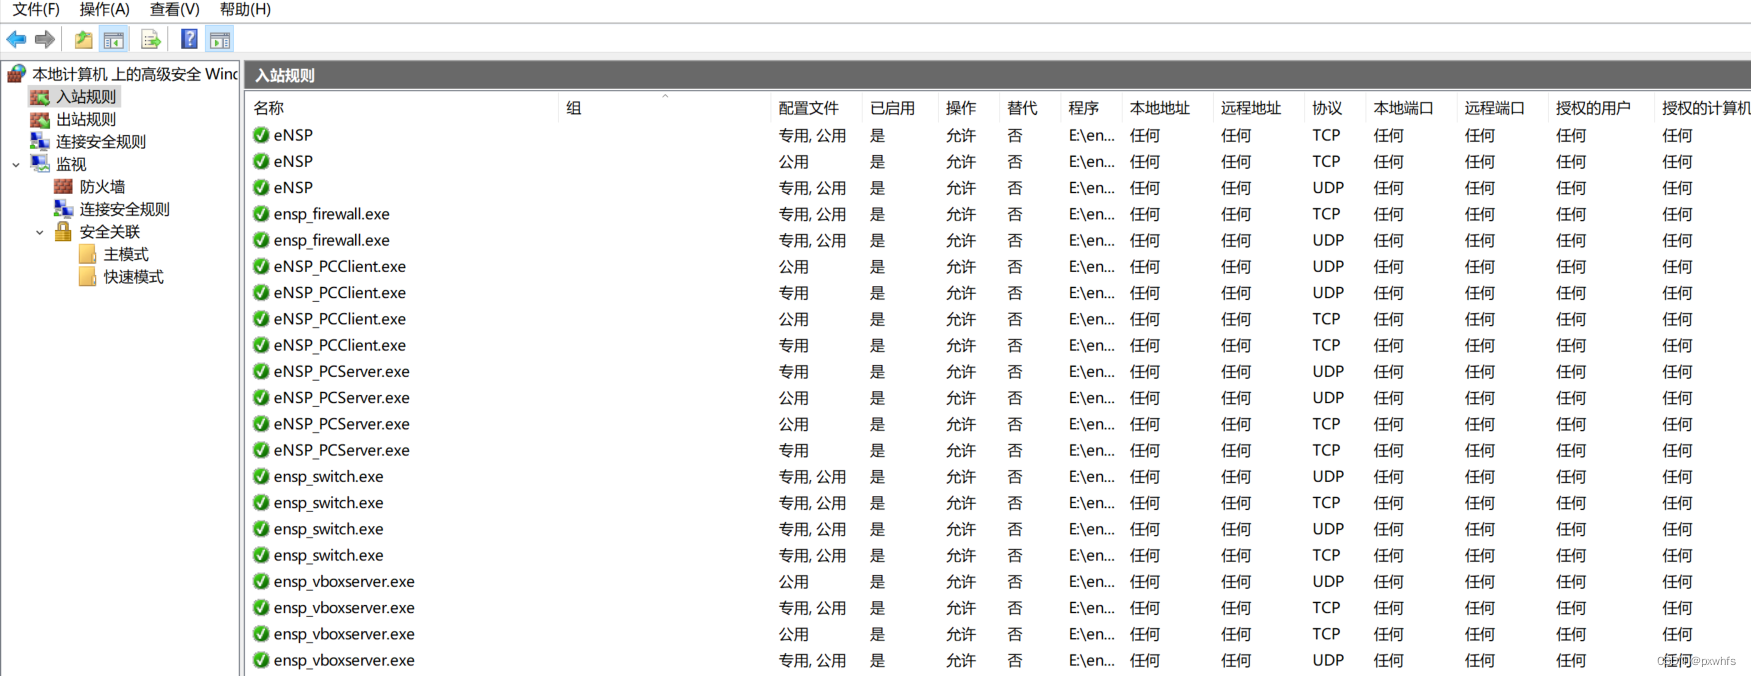Click green check icon of last ensp_vboxserver.exe rule
The image size is (1751, 676).
pos(261,660)
